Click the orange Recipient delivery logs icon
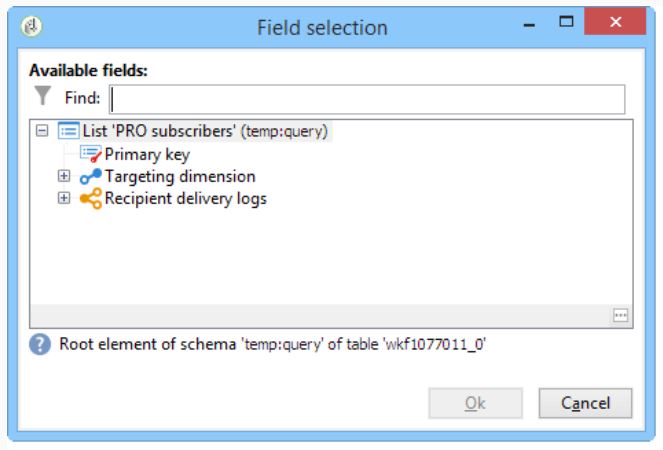The image size is (663, 450). coord(90,198)
